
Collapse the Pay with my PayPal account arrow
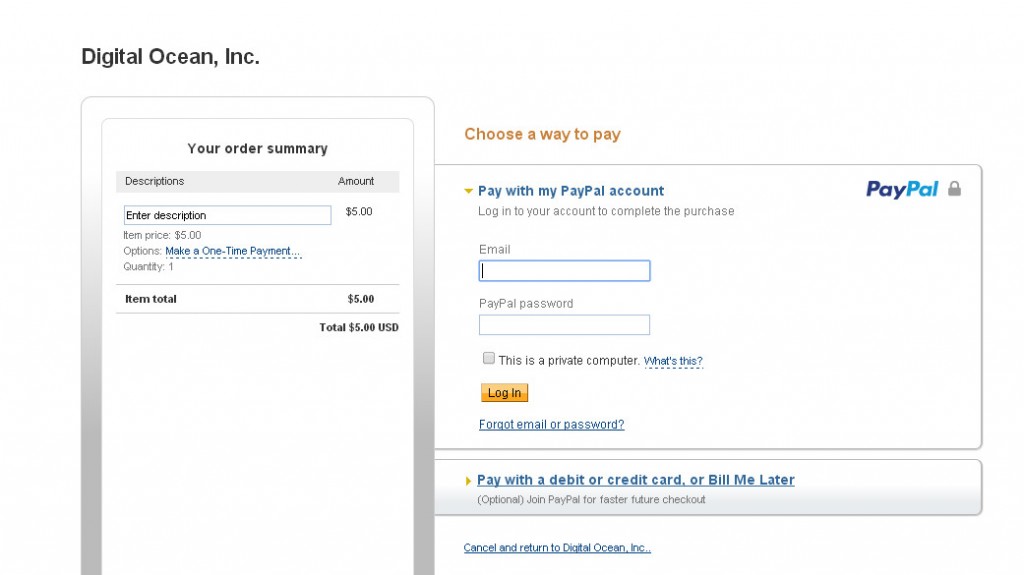pyautogui.click(x=468, y=191)
